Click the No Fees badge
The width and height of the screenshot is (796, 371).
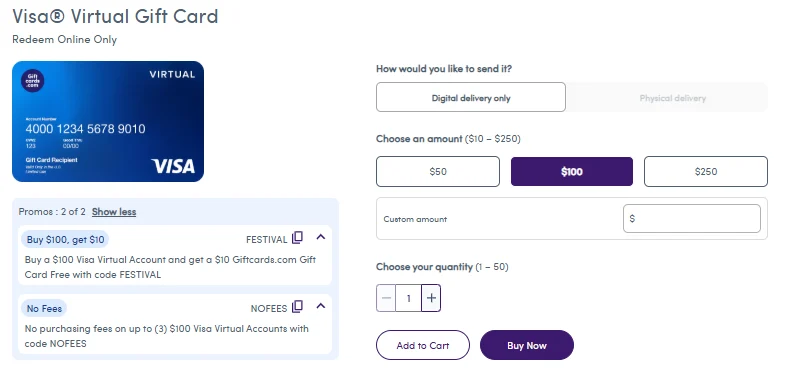click(44, 309)
